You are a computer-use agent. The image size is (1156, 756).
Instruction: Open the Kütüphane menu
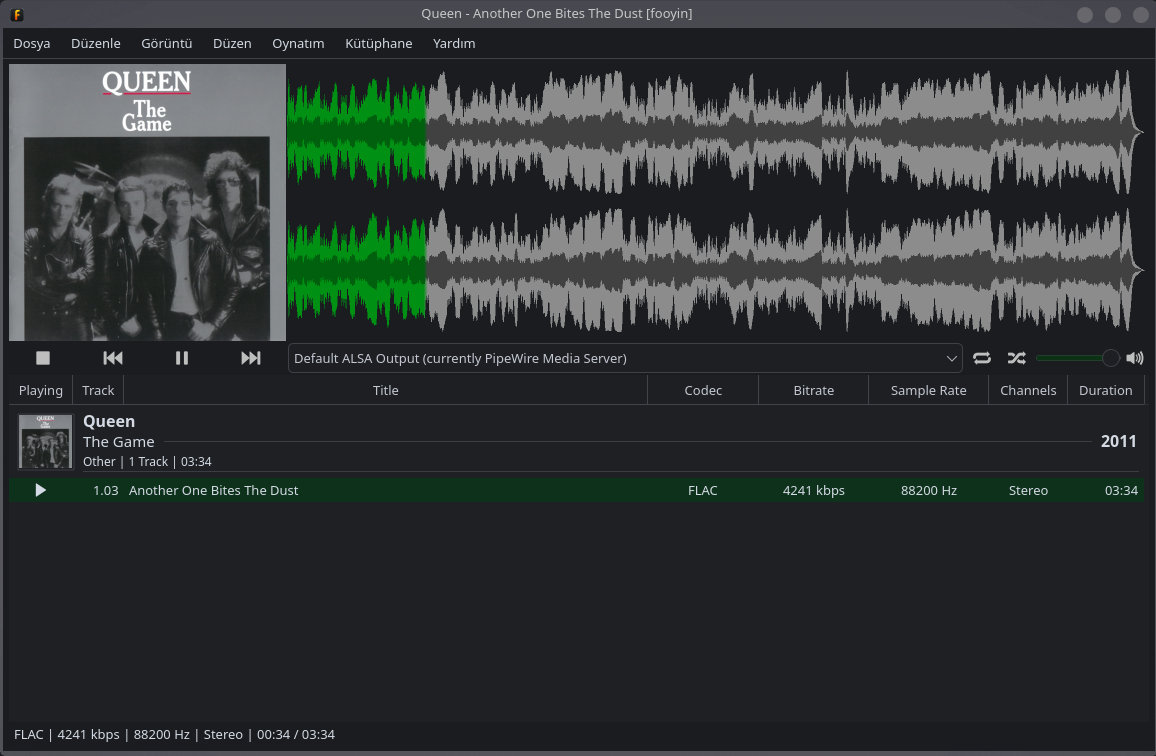click(379, 44)
